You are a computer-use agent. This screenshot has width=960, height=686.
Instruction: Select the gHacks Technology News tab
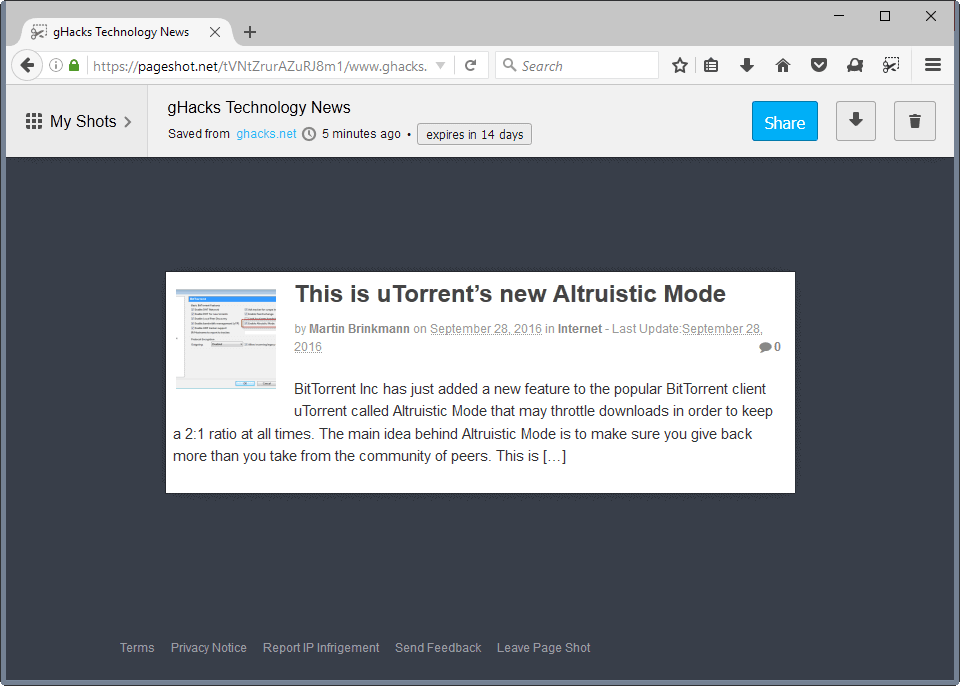pos(120,31)
